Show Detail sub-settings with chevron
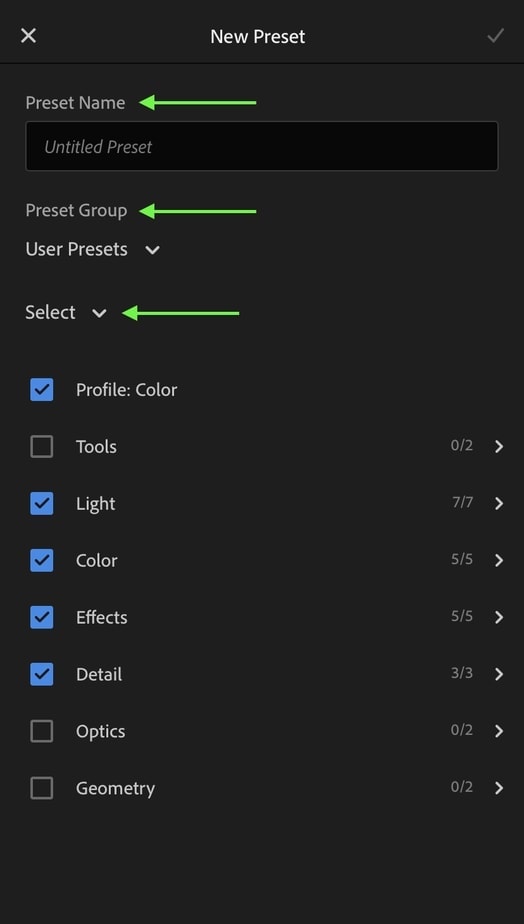Image resolution: width=524 pixels, height=924 pixels. click(499, 674)
